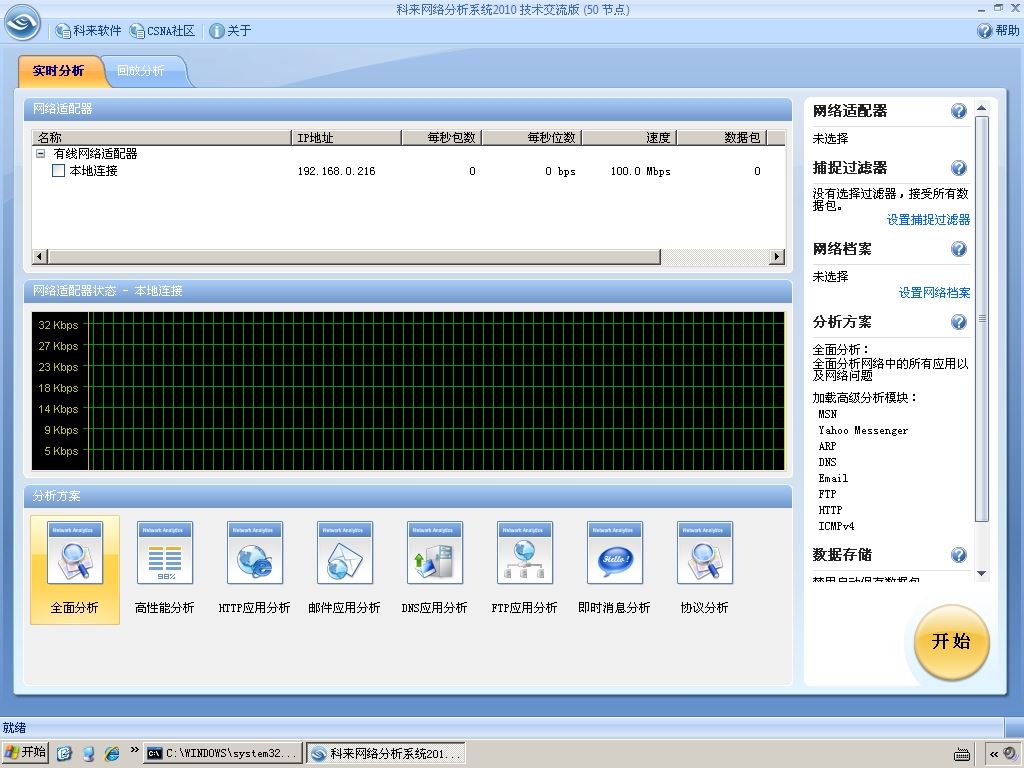This screenshot has height=768, width=1024.
Task: Click the side panel's scroll-down arrow
Action: click(982, 573)
